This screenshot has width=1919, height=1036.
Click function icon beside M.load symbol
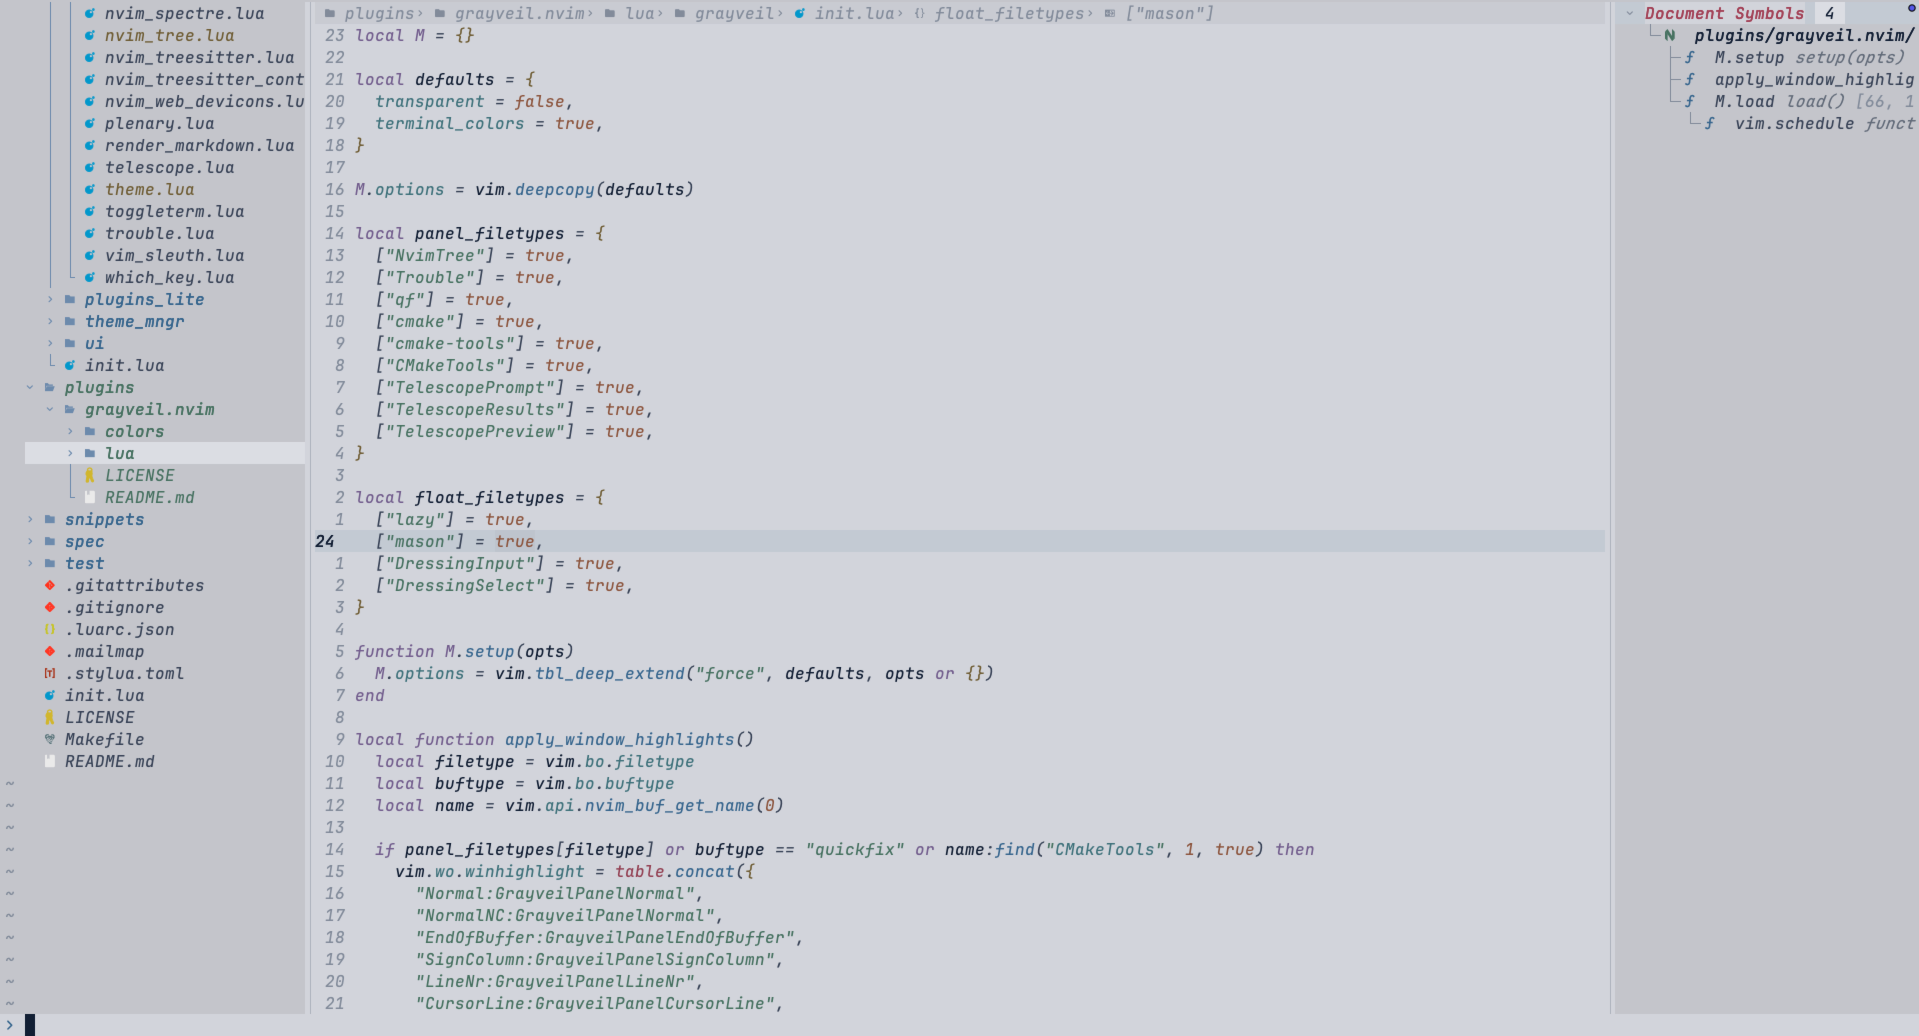coord(1690,101)
